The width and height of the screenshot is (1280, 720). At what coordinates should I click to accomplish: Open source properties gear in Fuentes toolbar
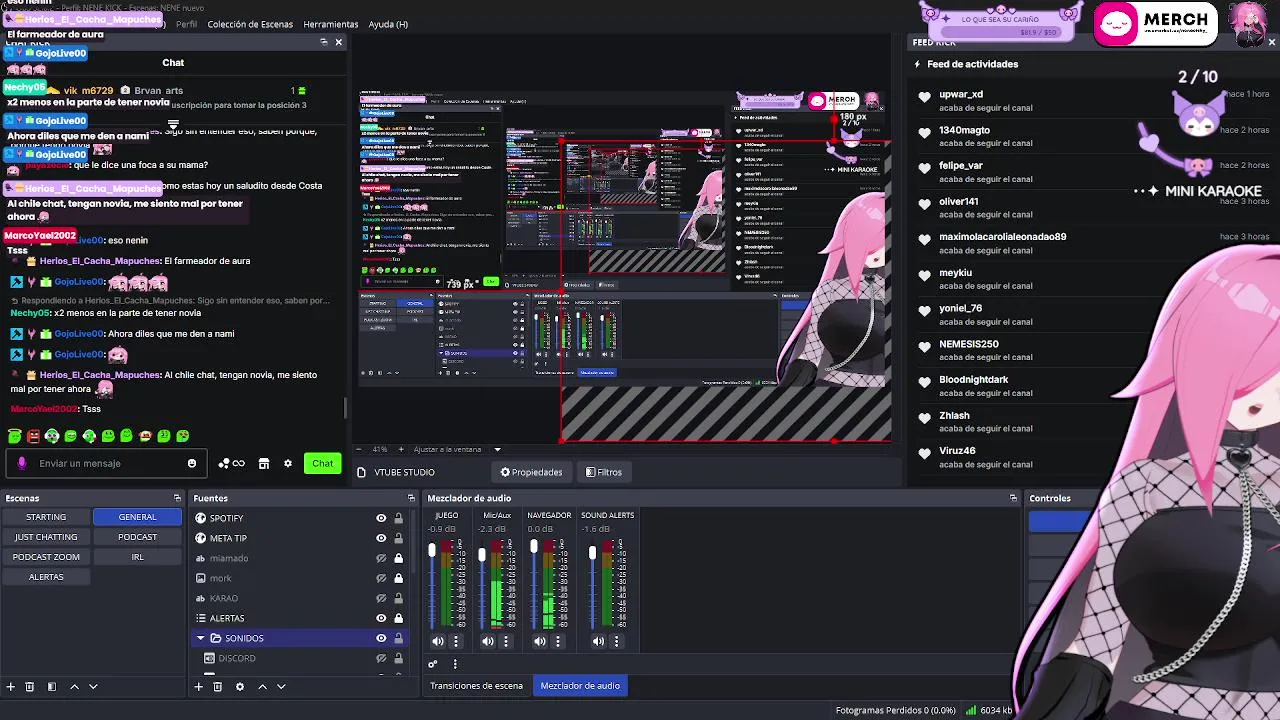pyautogui.click(x=239, y=686)
